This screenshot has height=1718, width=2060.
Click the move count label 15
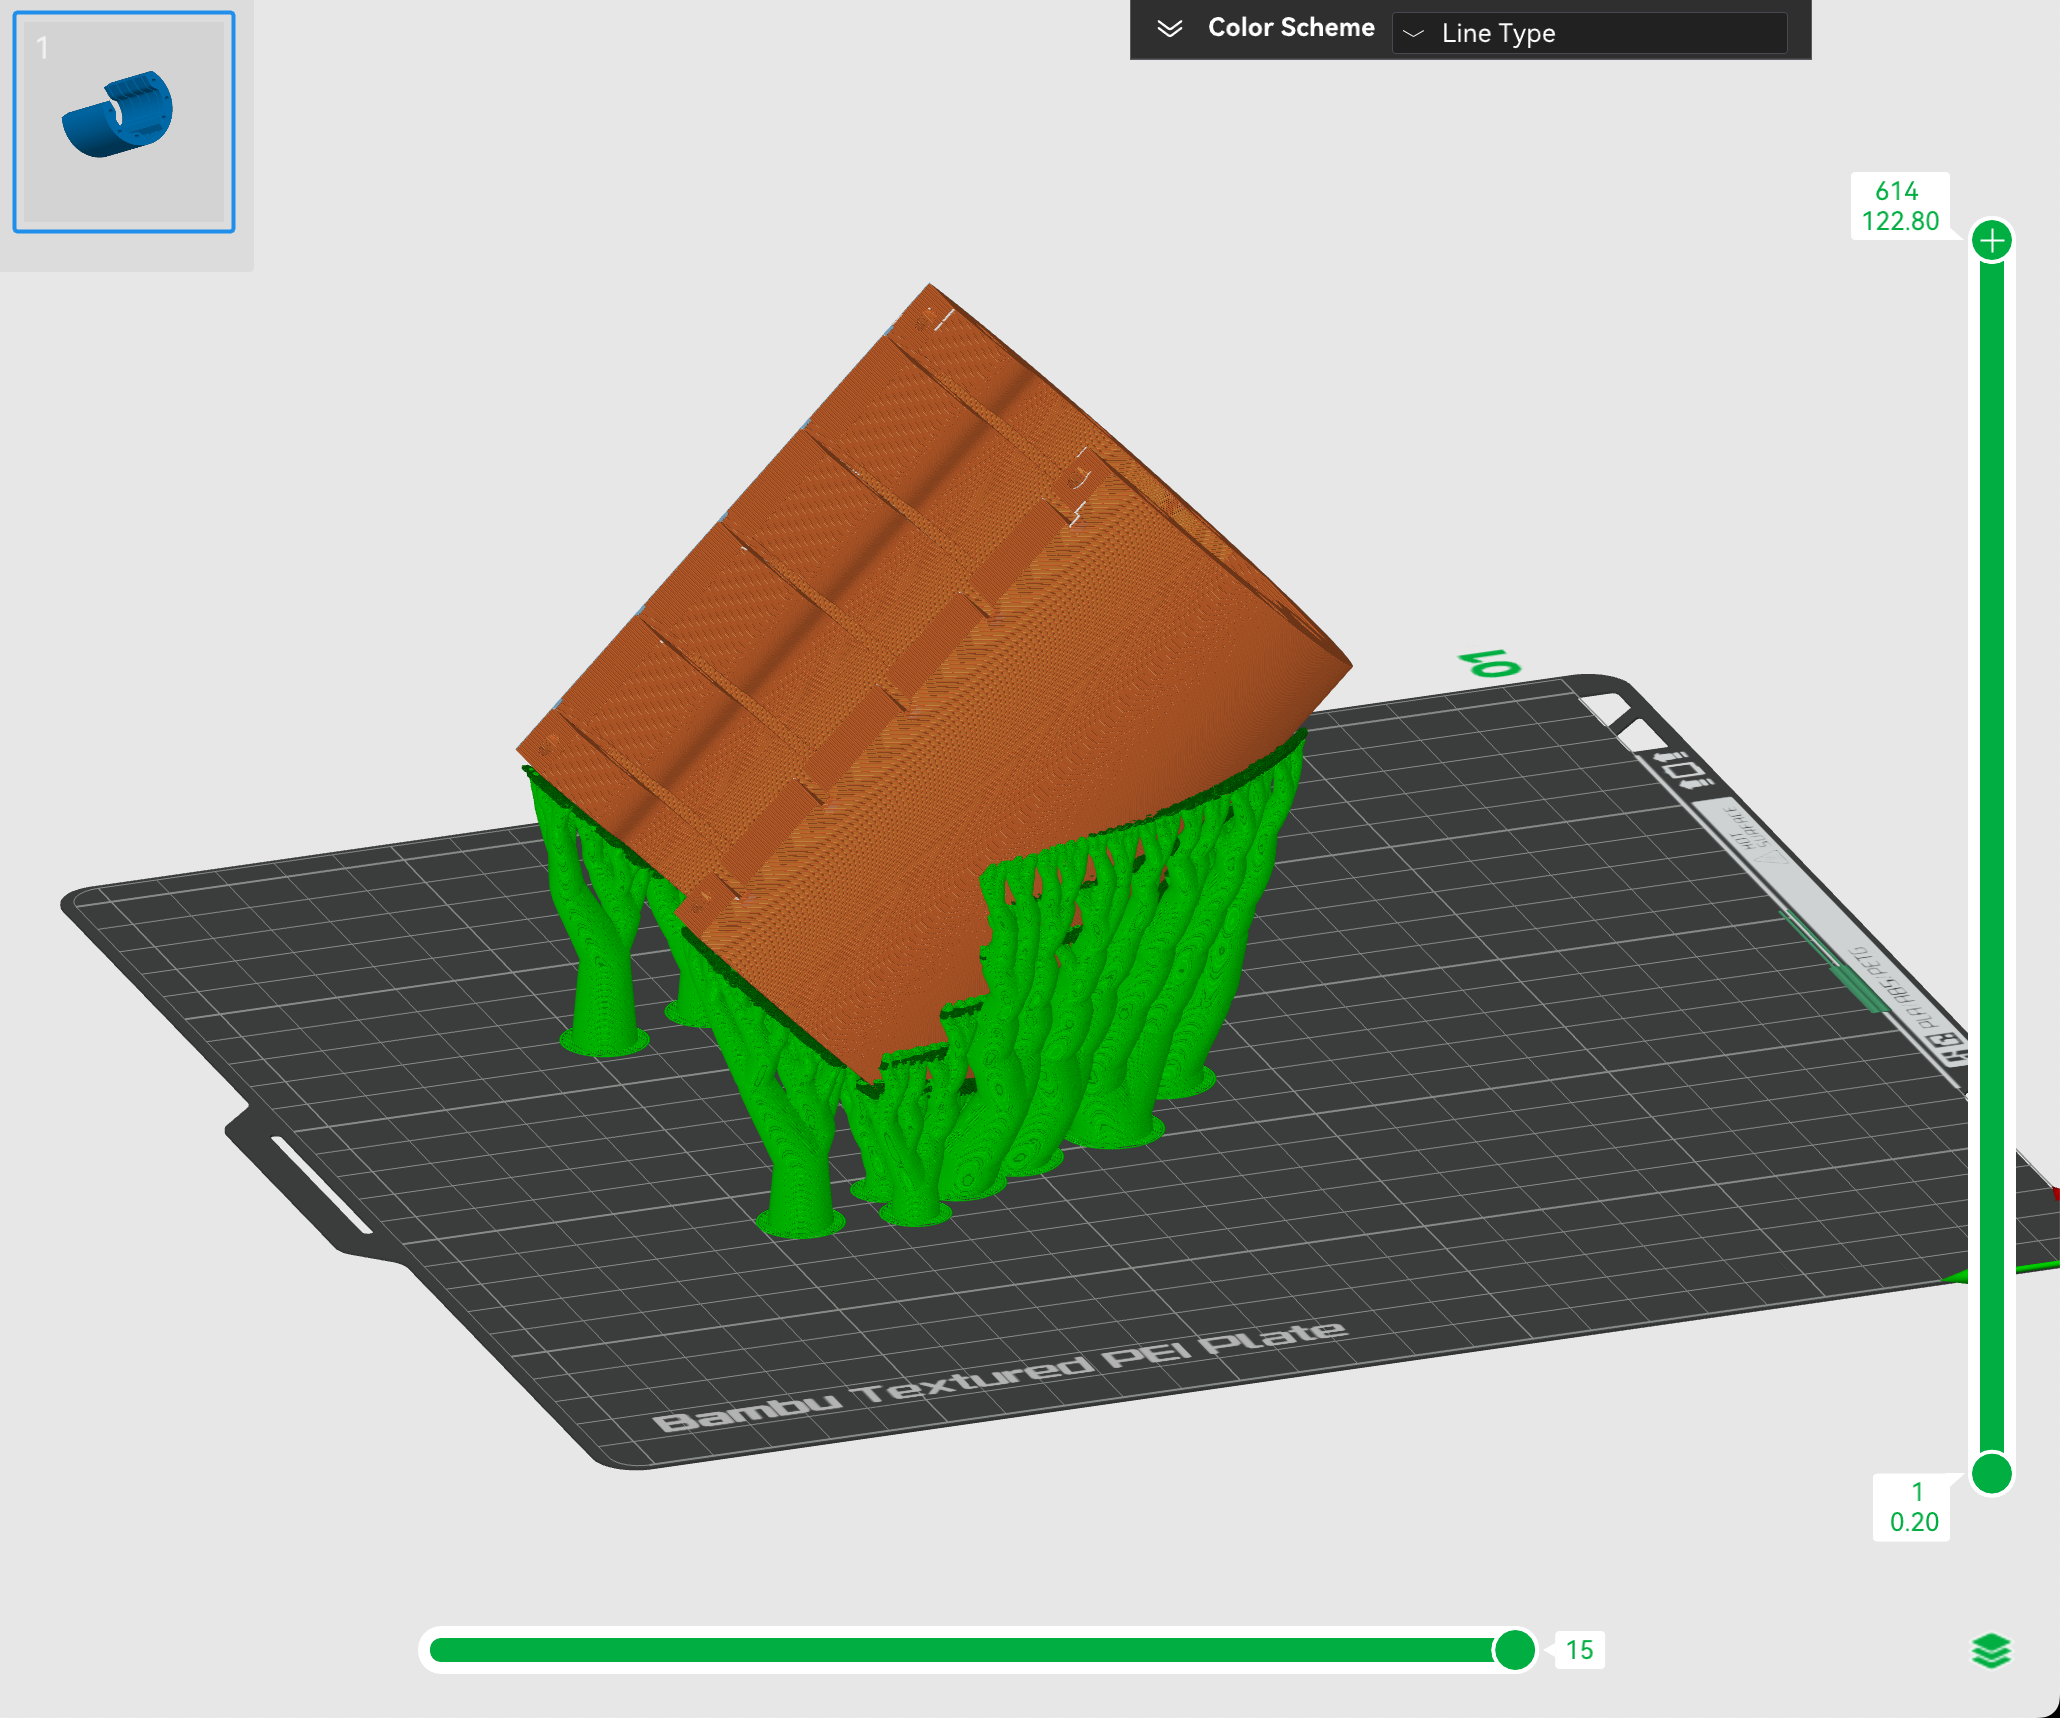click(x=1579, y=1649)
